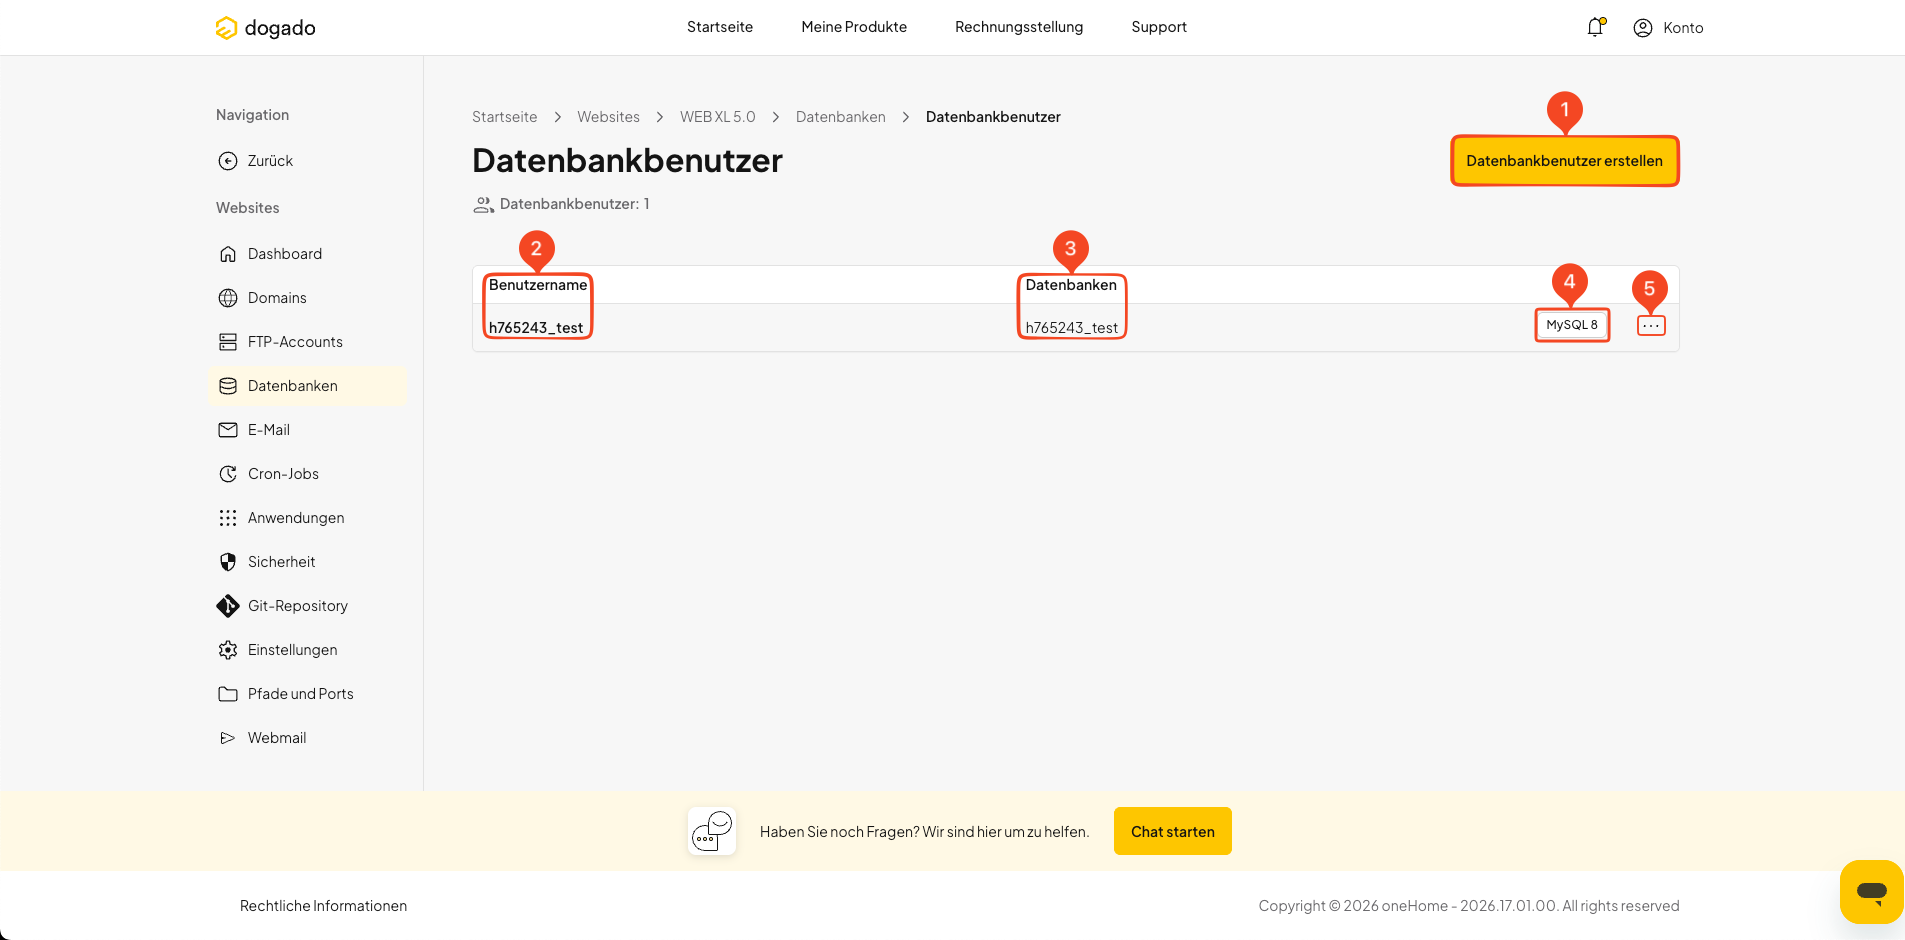Click the Datenbanken column header
This screenshot has height=940, width=1905.
1071,285
